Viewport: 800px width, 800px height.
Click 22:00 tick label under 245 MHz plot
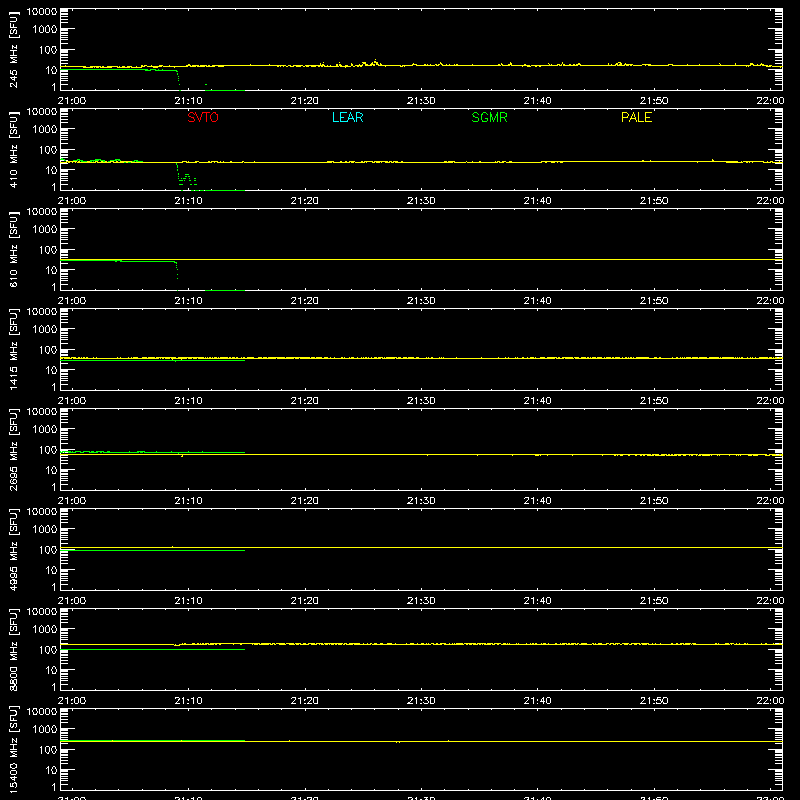coord(770,101)
